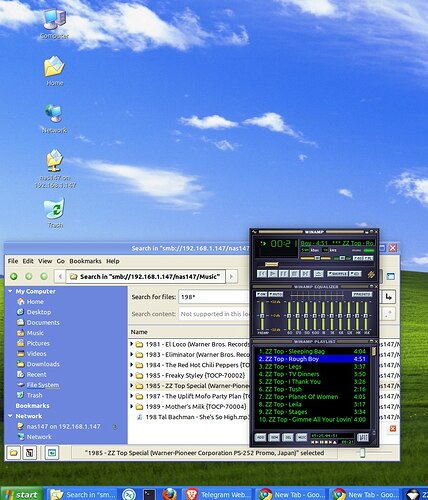Expand the 1981 - El Loco folder

click(131, 344)
